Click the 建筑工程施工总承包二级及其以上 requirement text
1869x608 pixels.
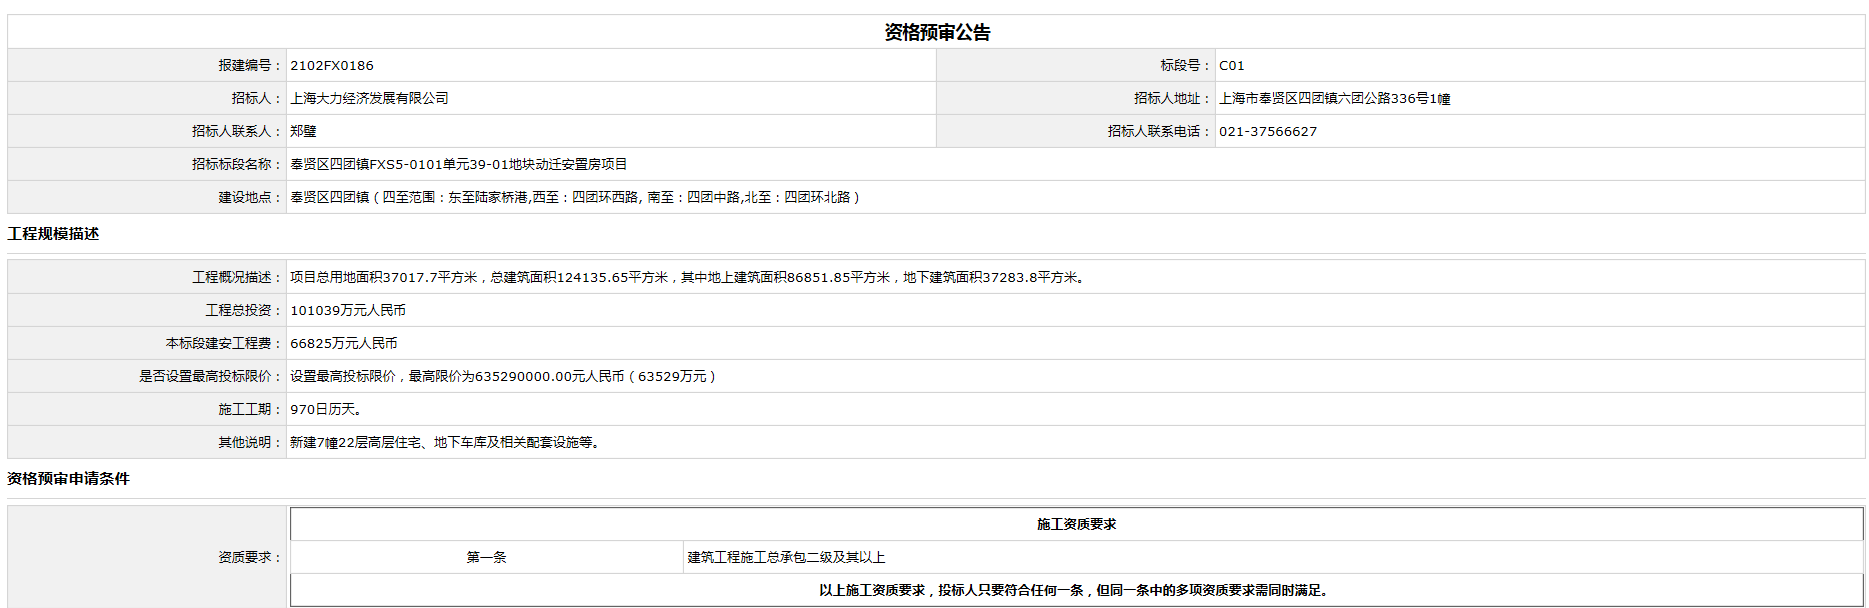point(786,558)
